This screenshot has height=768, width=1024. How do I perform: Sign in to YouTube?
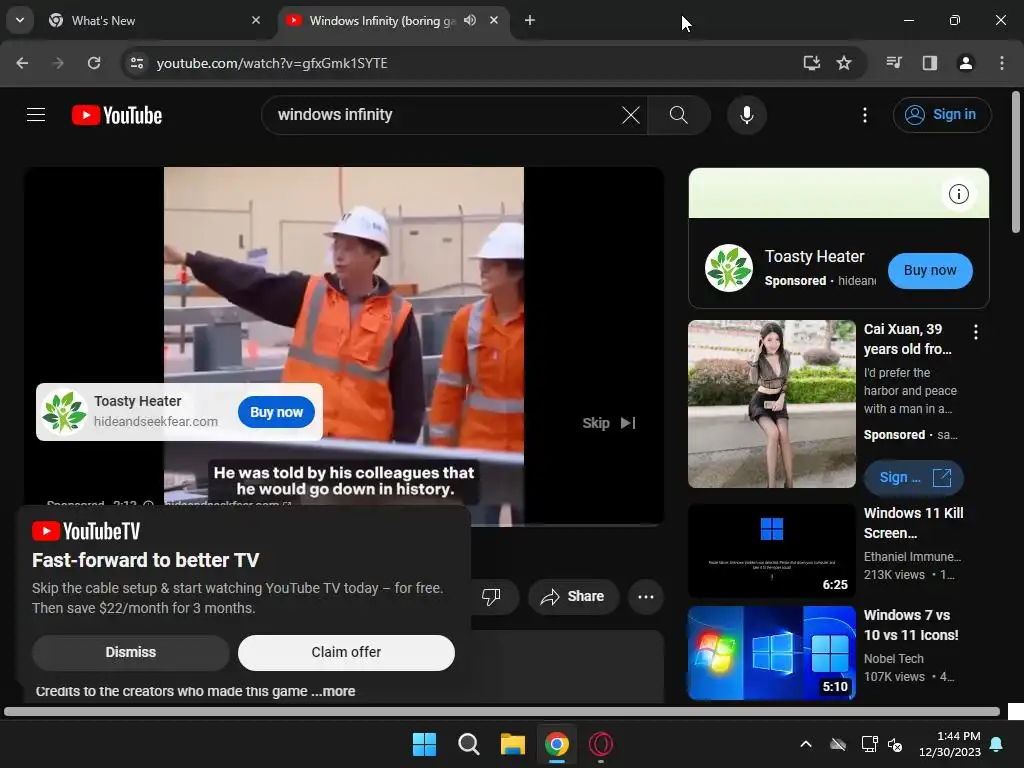click(x=942, y=115)
